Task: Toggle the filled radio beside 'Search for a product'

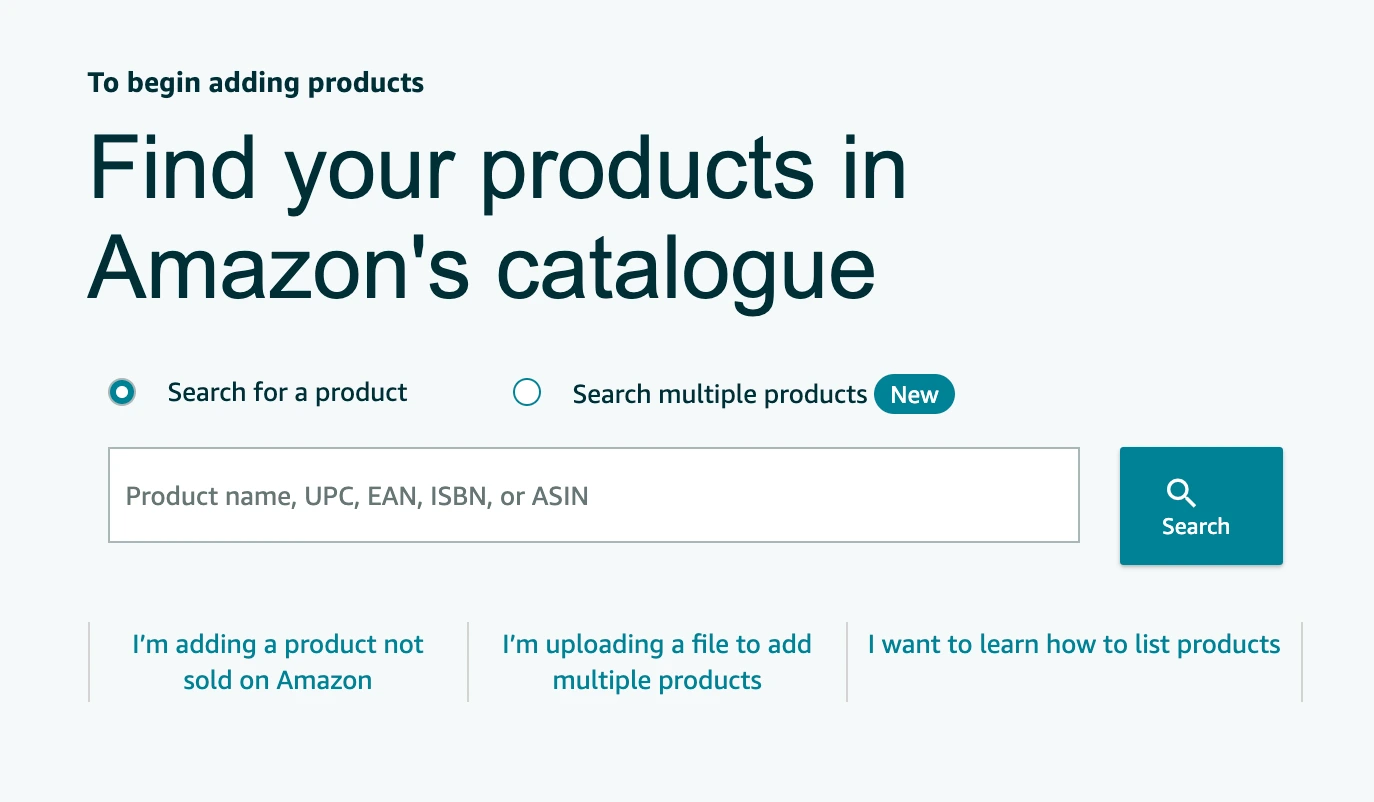Action: point(121,392)
